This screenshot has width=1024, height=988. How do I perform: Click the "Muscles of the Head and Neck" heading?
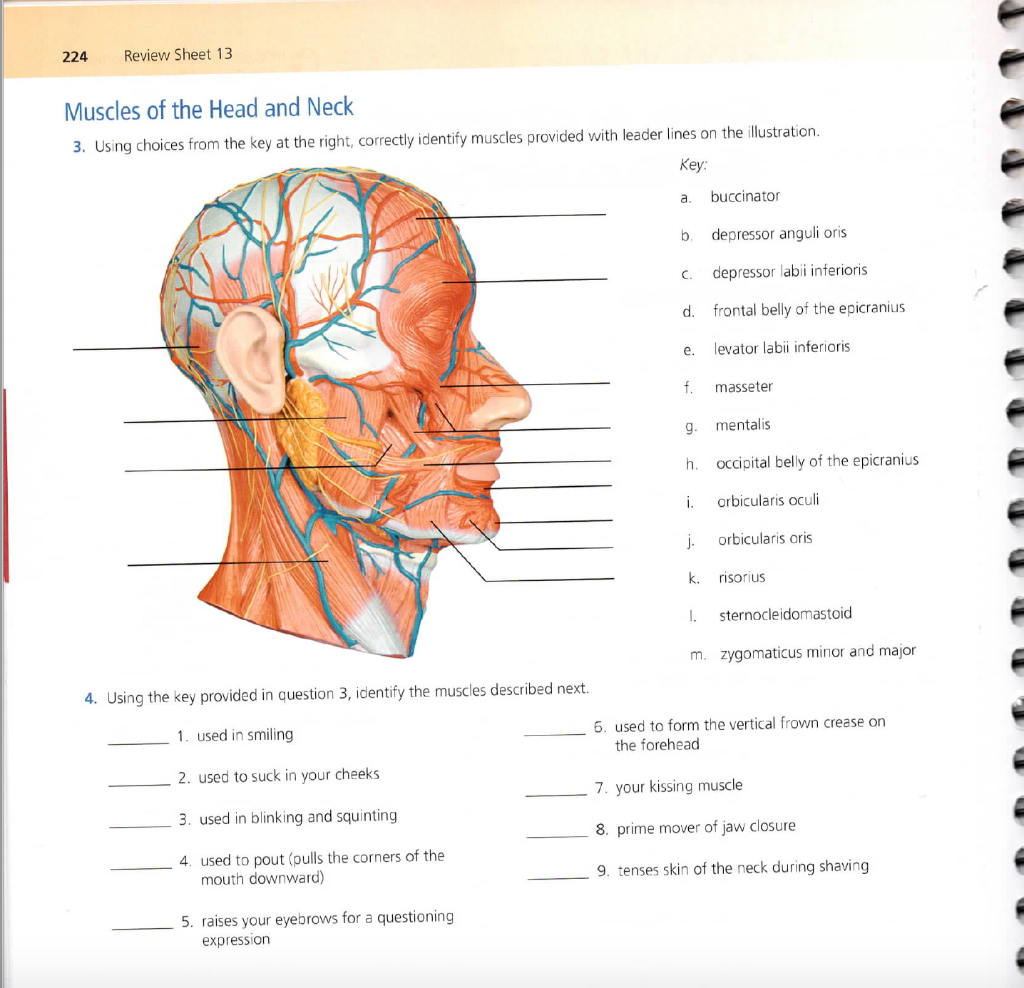208,108
